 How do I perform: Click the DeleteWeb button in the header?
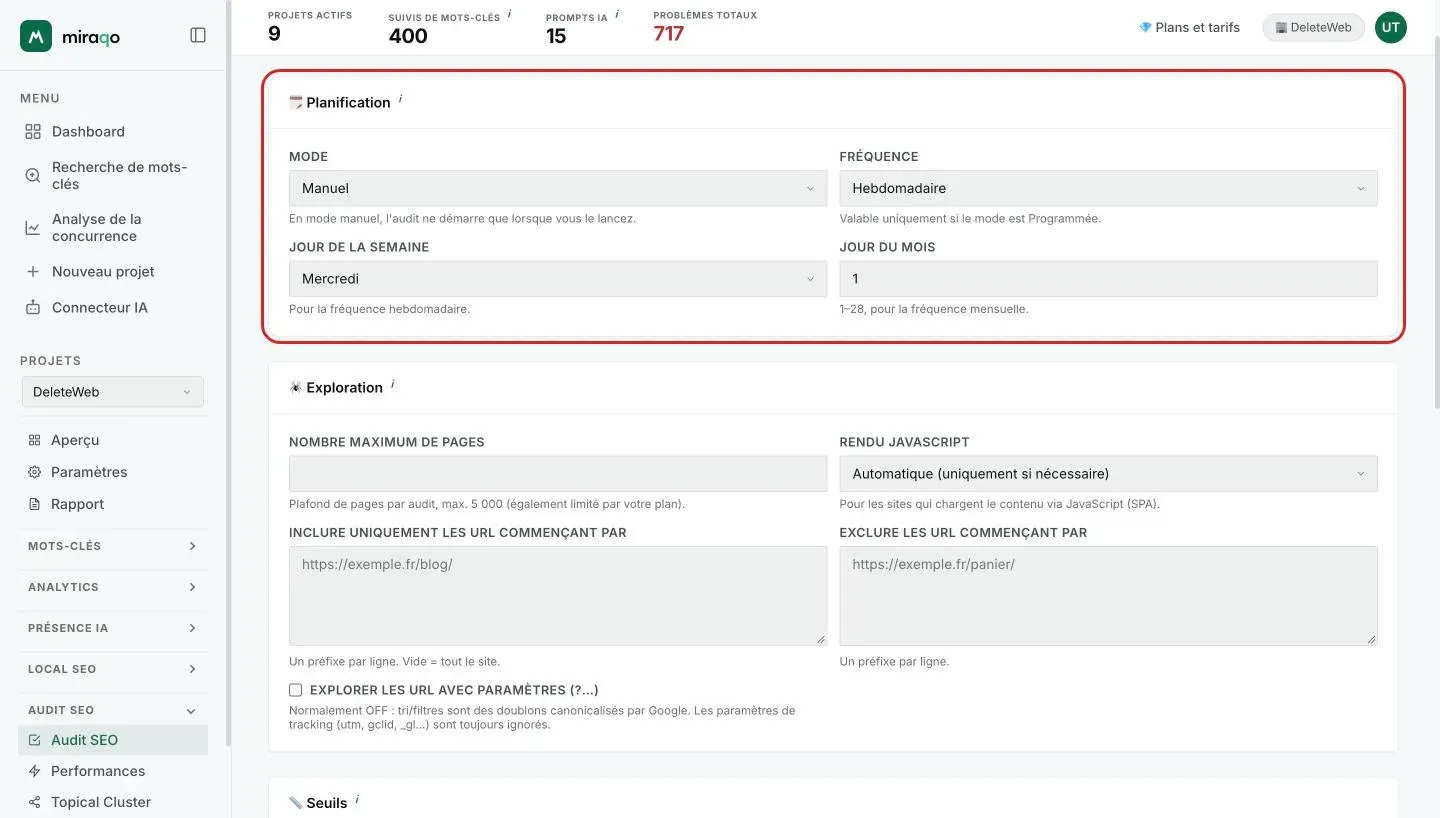click(1313, 28)
